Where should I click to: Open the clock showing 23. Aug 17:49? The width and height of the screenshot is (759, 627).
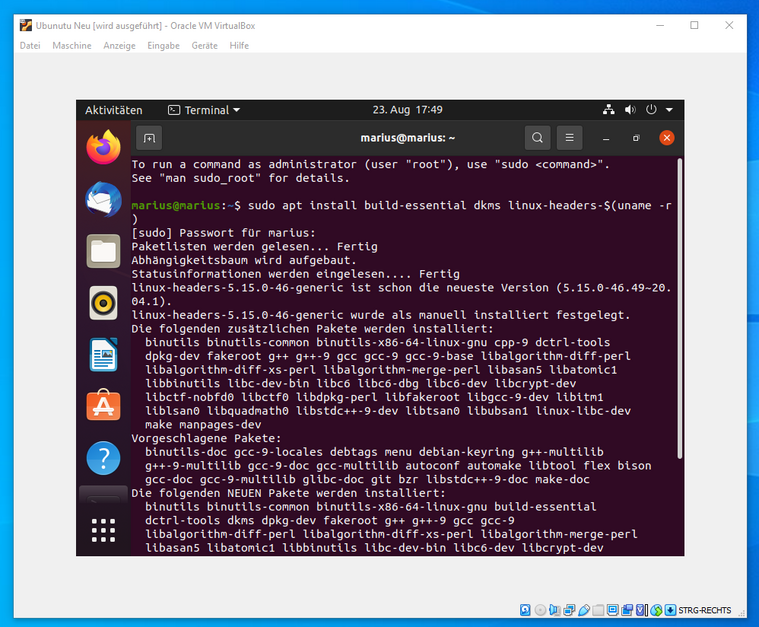tap(407, 110)
